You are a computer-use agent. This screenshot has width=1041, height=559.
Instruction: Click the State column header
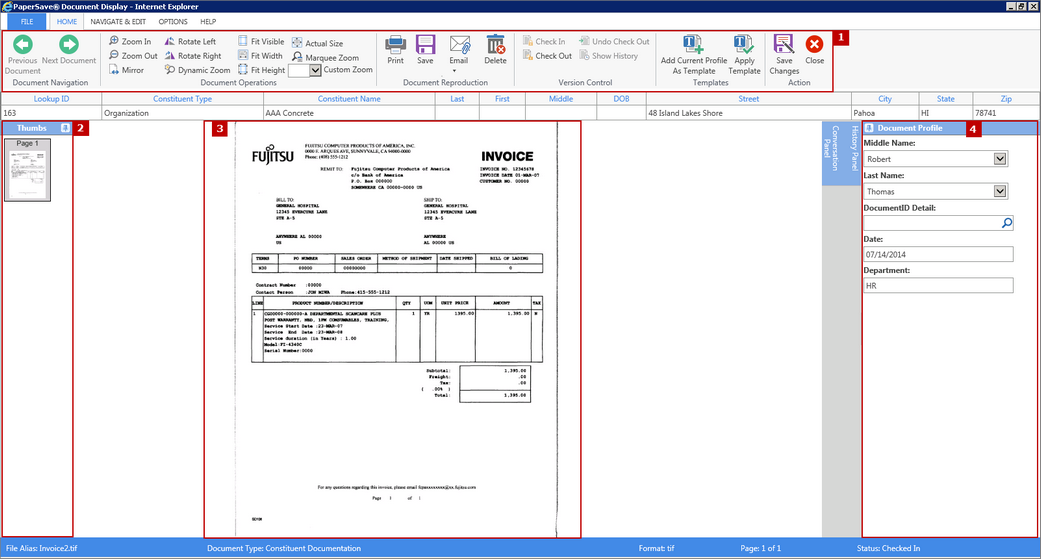[x=946, y=99]
